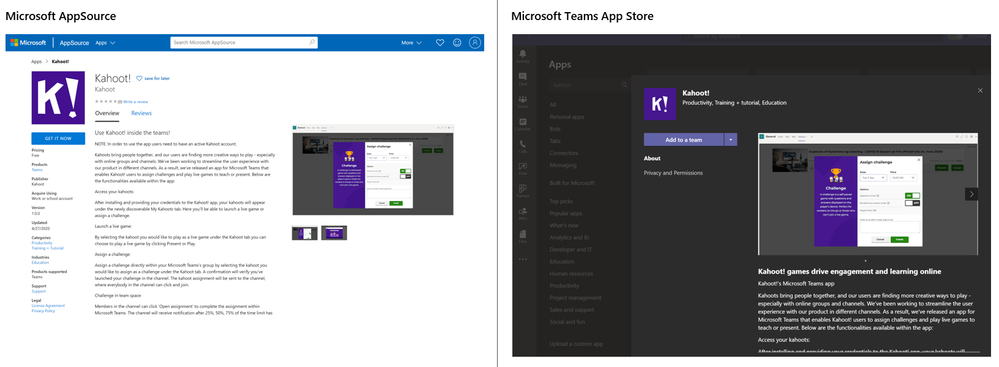Select About in Teams Kahoot dialog
The width and height of the screenshot is (999, 367).
(x=652, y=159)
